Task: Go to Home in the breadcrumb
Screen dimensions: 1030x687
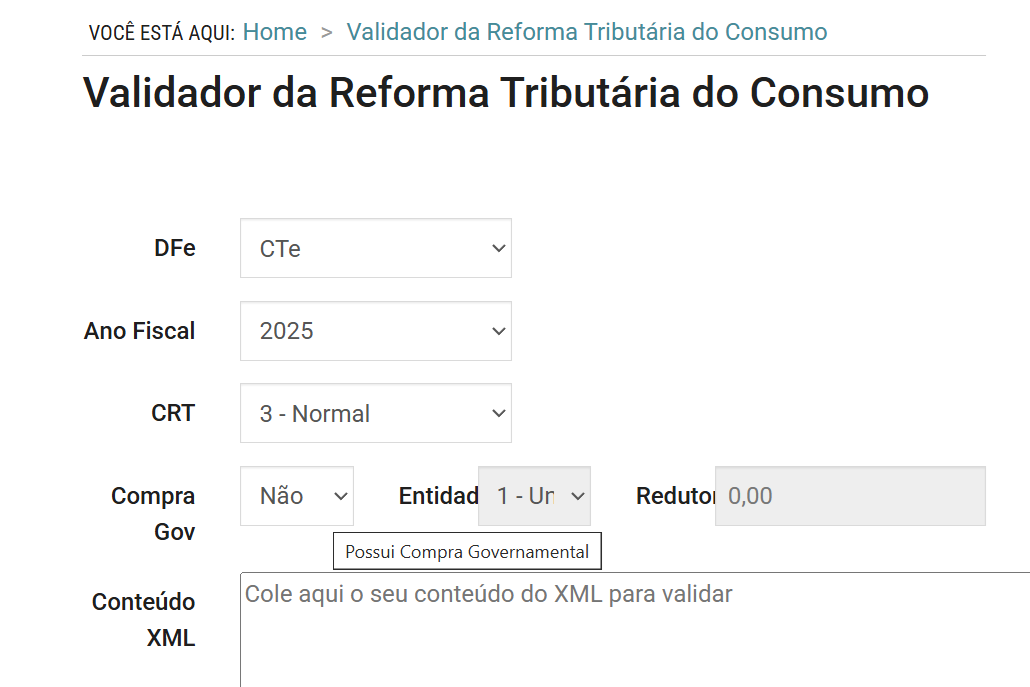Action: pyautogui.click(x=275, y=32)
